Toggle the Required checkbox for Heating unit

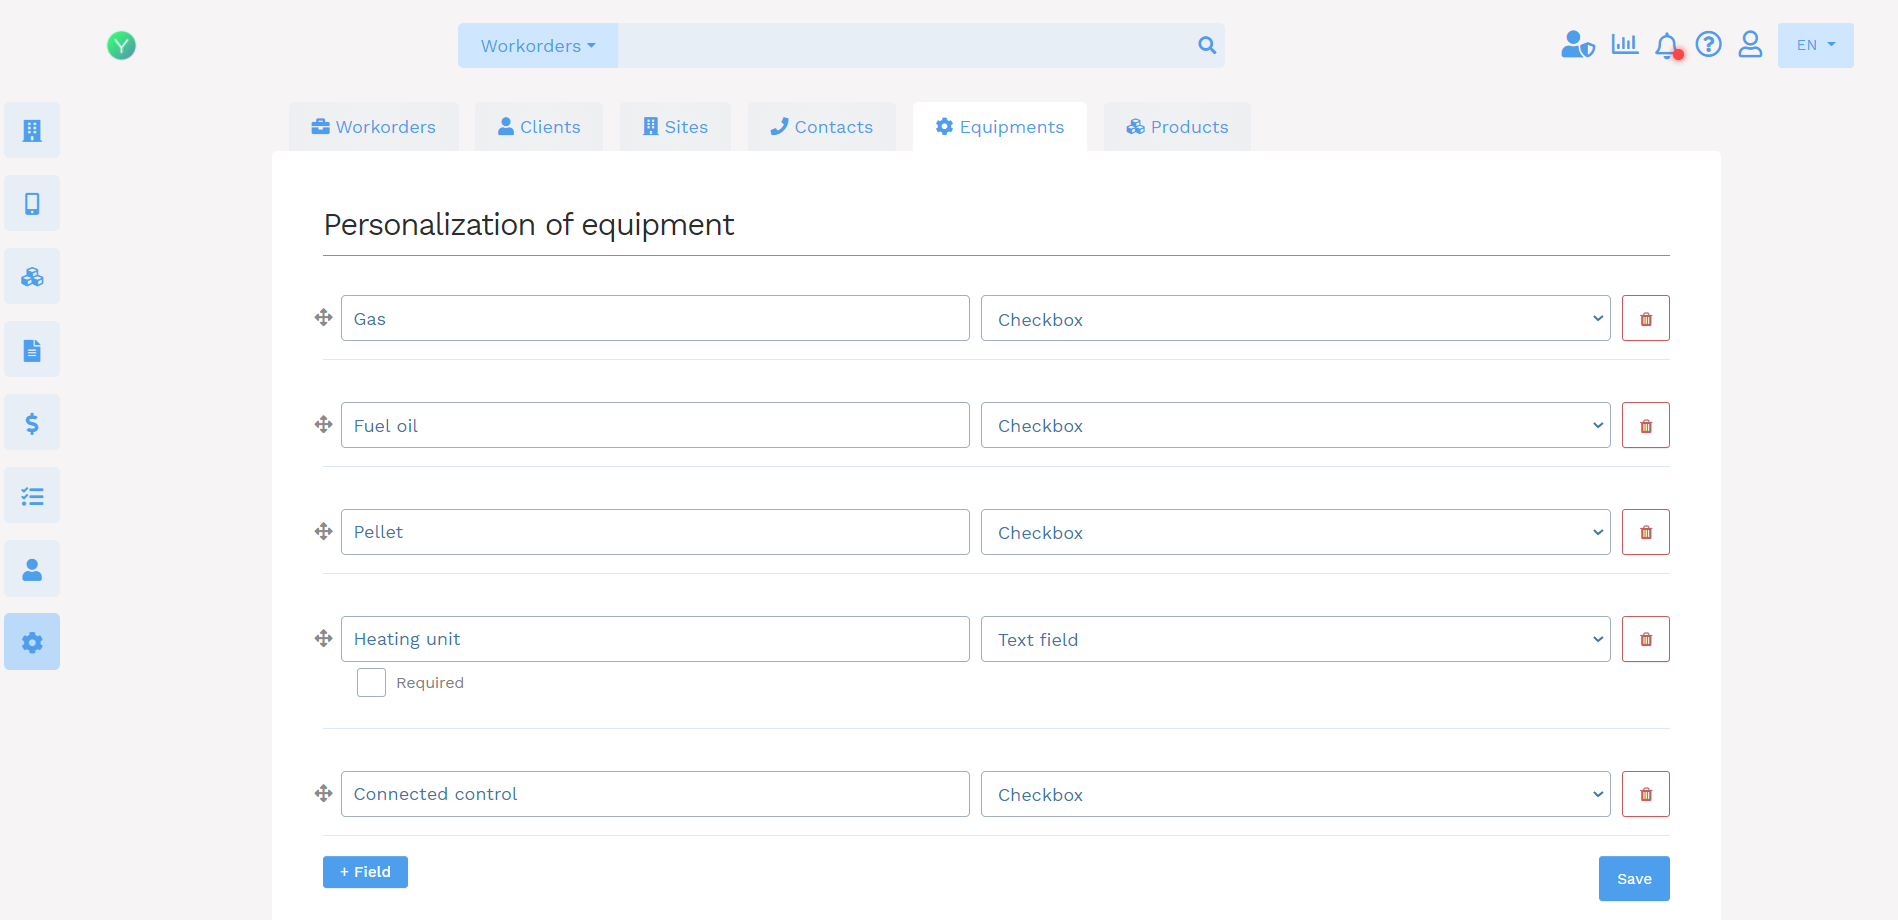[371, 682]
